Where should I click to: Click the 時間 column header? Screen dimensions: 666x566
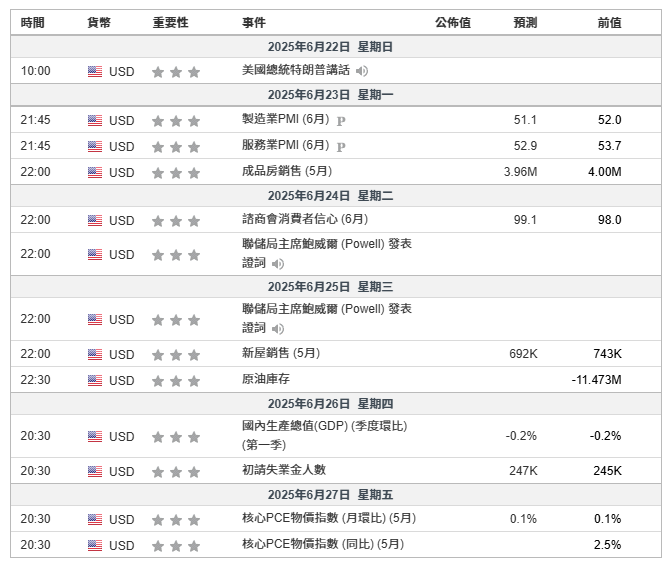click(33, 23)
